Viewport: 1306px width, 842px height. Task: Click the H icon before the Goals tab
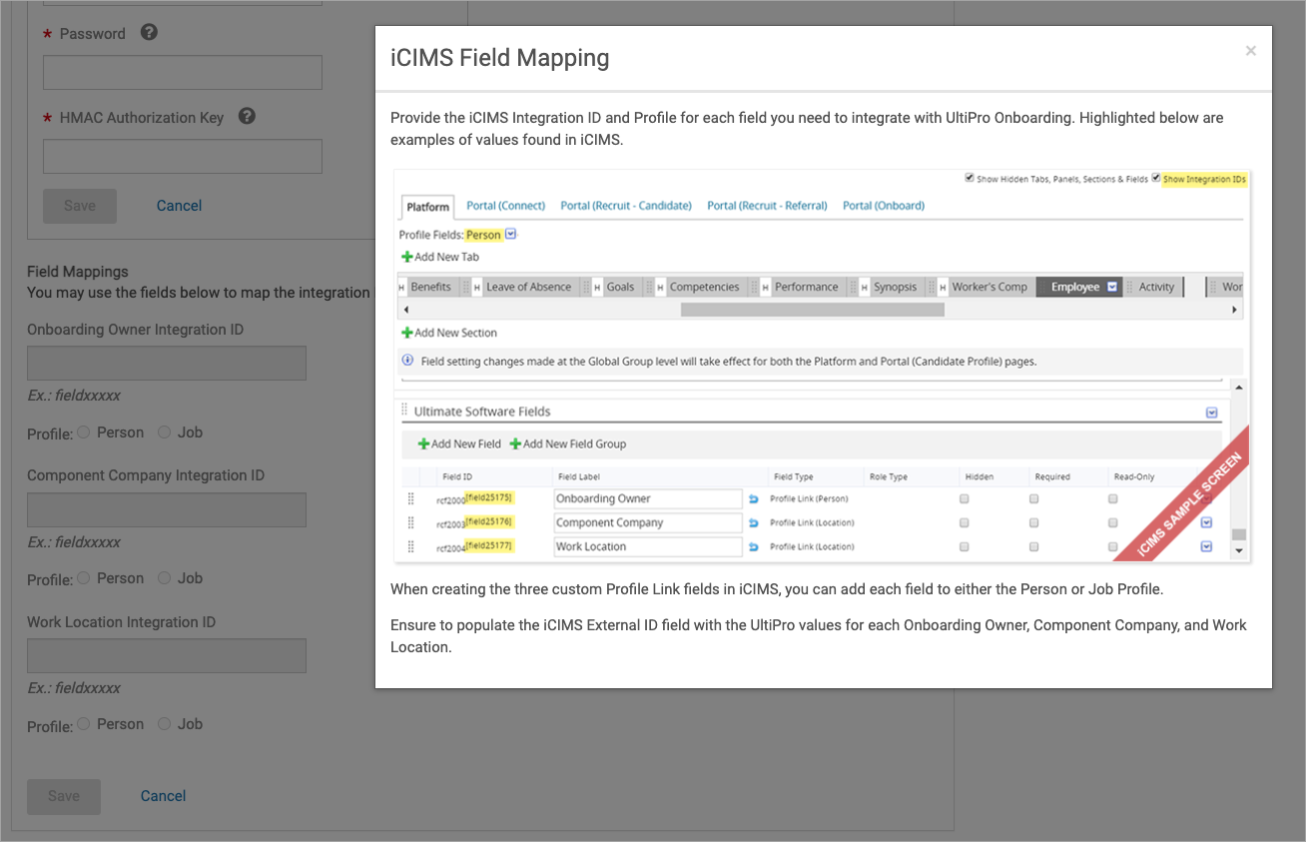597,287
